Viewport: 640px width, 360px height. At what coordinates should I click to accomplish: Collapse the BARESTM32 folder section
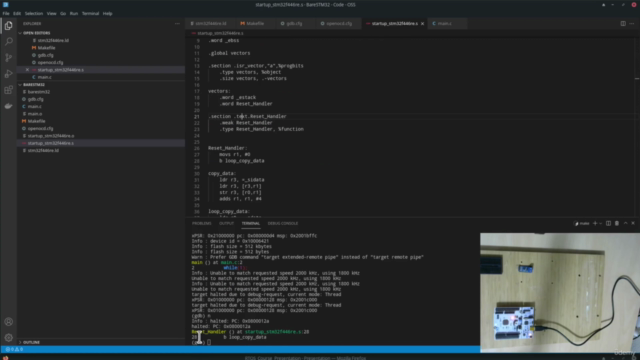[x=34, y=84]
